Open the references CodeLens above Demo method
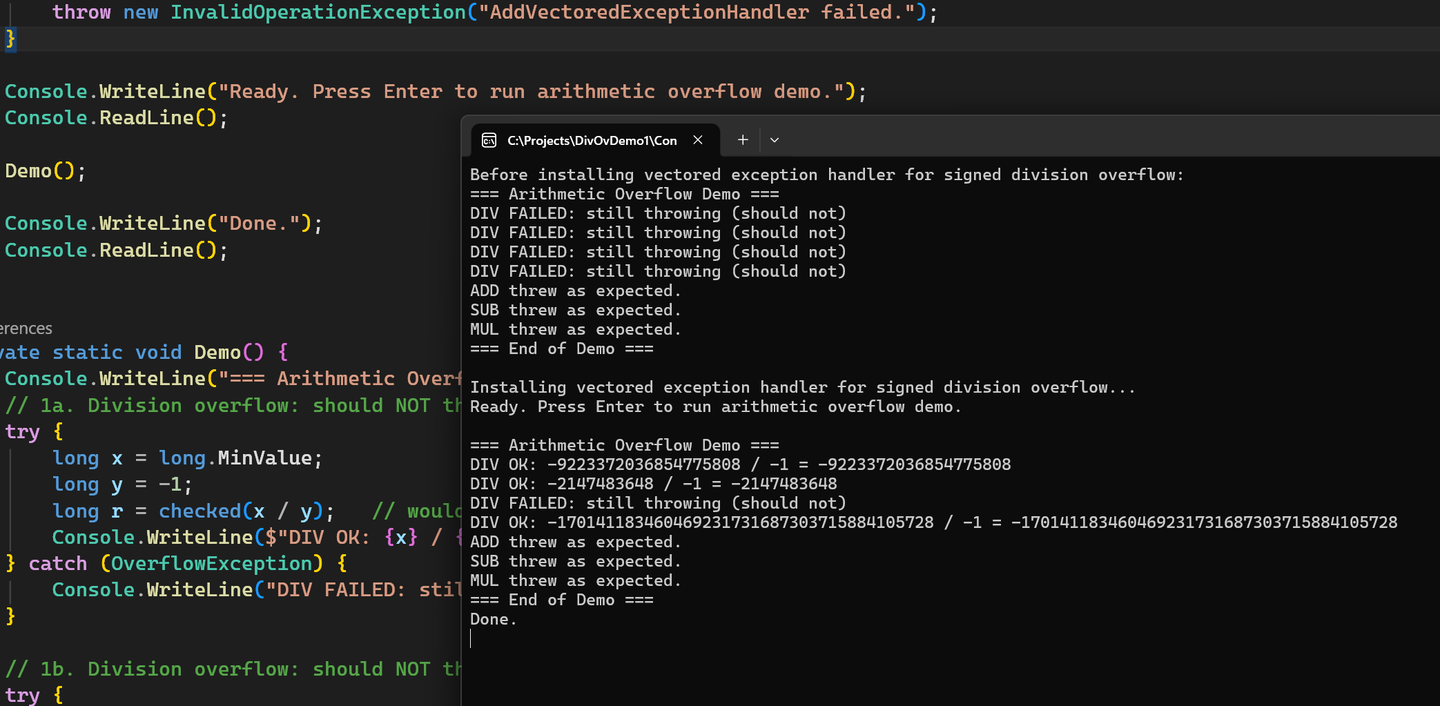 click(x=26, y=328)
